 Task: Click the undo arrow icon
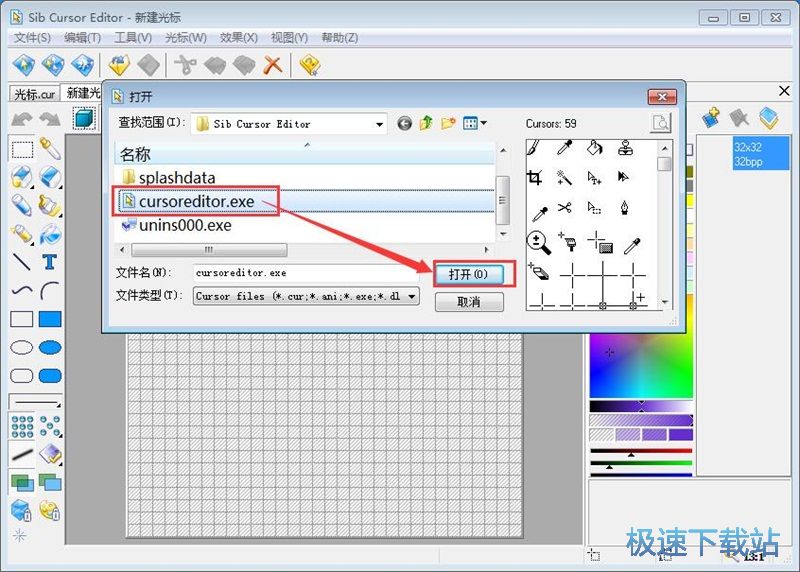click(21, 119)
